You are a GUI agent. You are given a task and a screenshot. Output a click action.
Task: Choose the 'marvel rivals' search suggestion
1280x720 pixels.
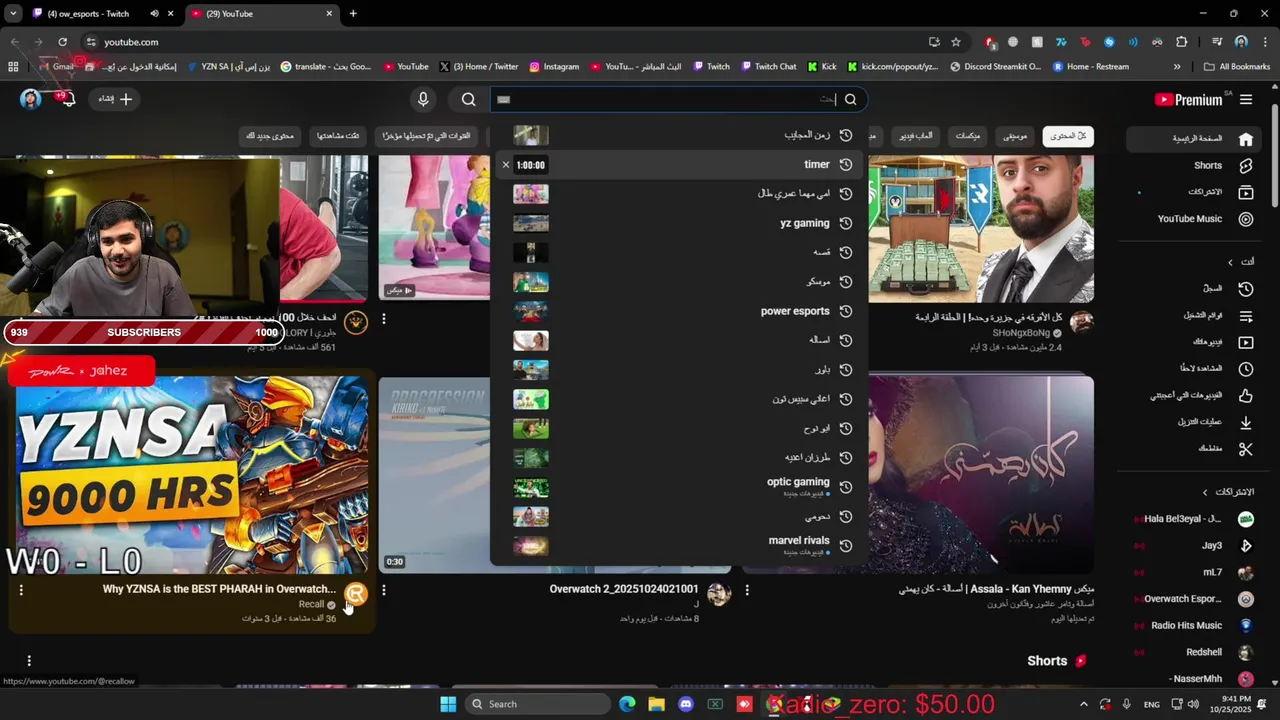point(680,546)
